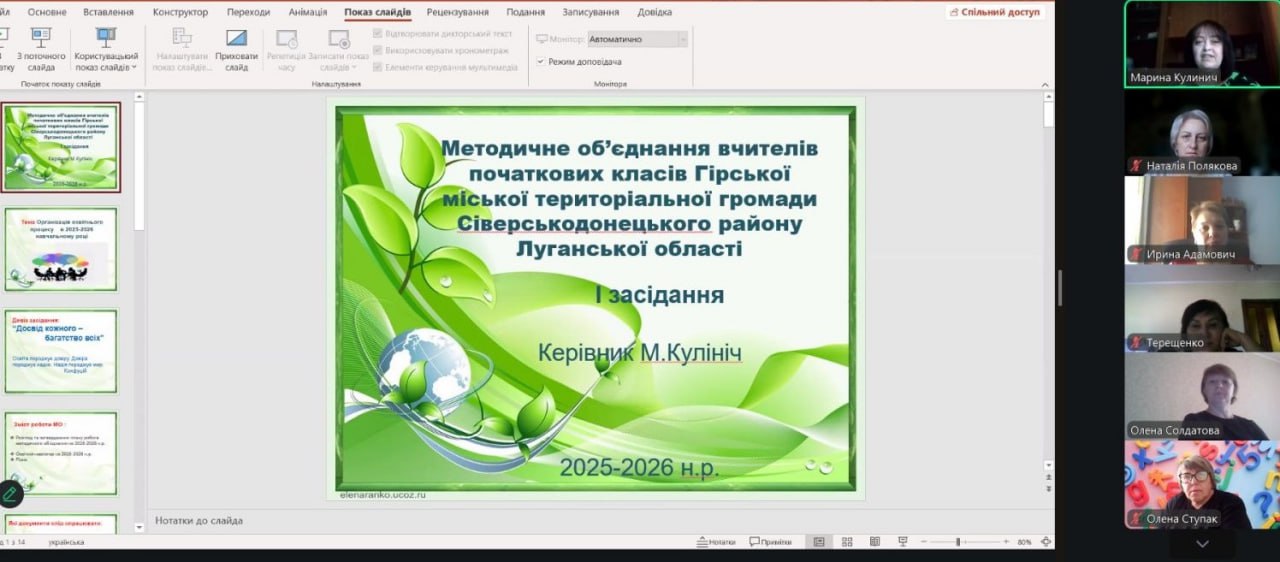The image size is (1280, 562).
Task: Start slideshow from current slide
Action: (41, 48)
